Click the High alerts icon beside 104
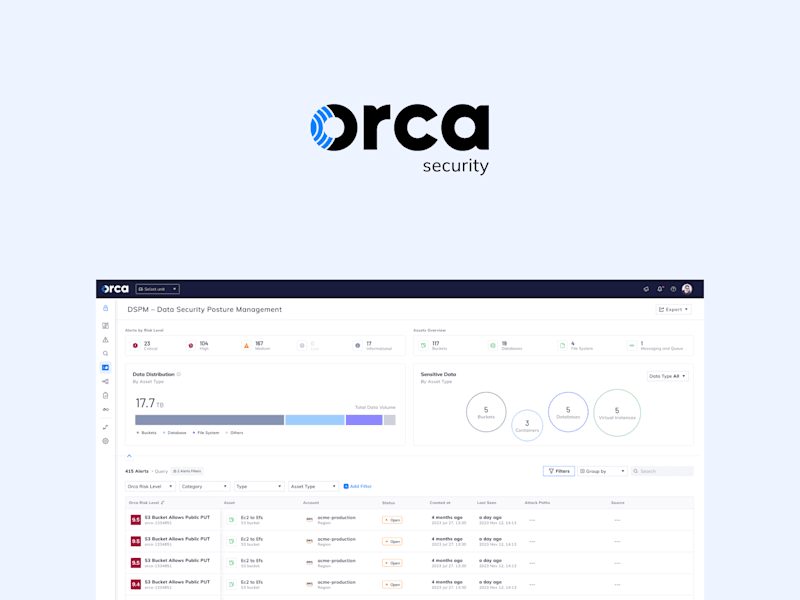This screenshot has height=600, width=800. point(191,345)
